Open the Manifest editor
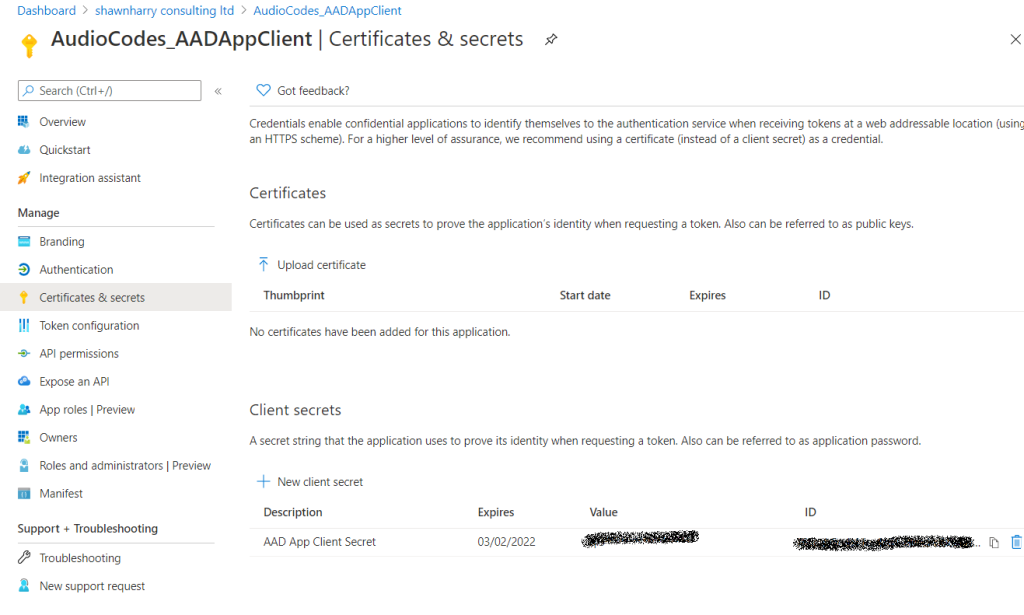This screenshot has width=1024, height=615. click(61, 494)
